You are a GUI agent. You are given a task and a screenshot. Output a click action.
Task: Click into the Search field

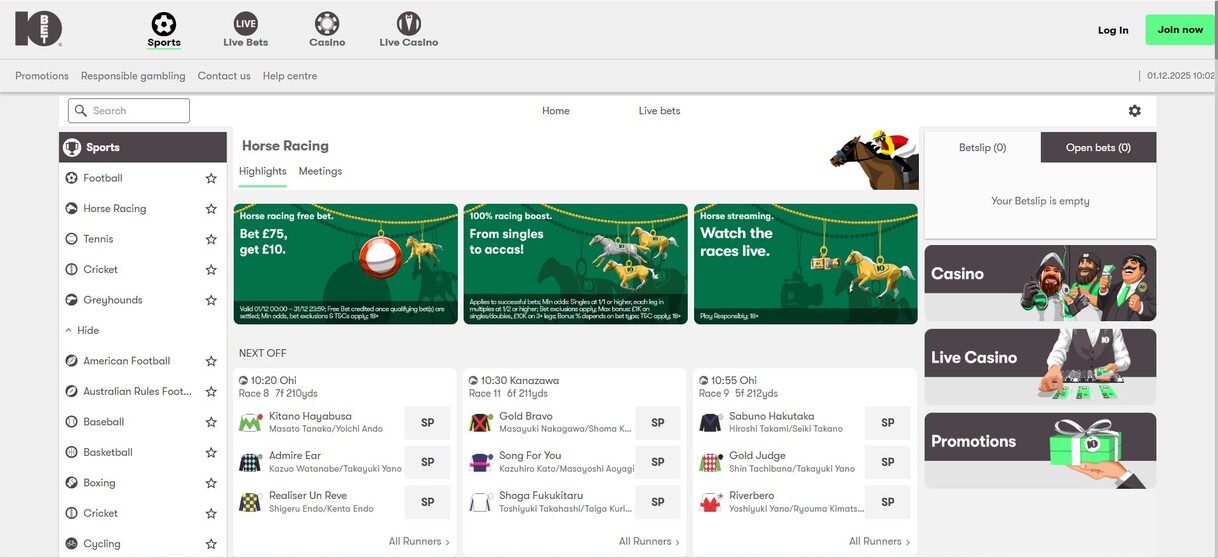[x=129, y=111]
